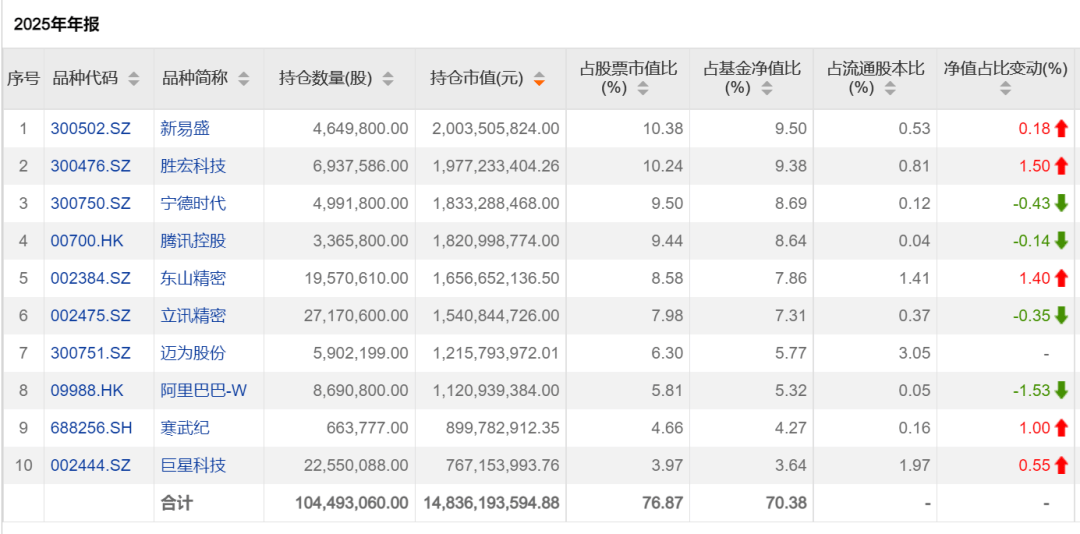Sort by 占基金净值比(%) arrows
This screenshot has height=534, width=1080.
(767, 88)
